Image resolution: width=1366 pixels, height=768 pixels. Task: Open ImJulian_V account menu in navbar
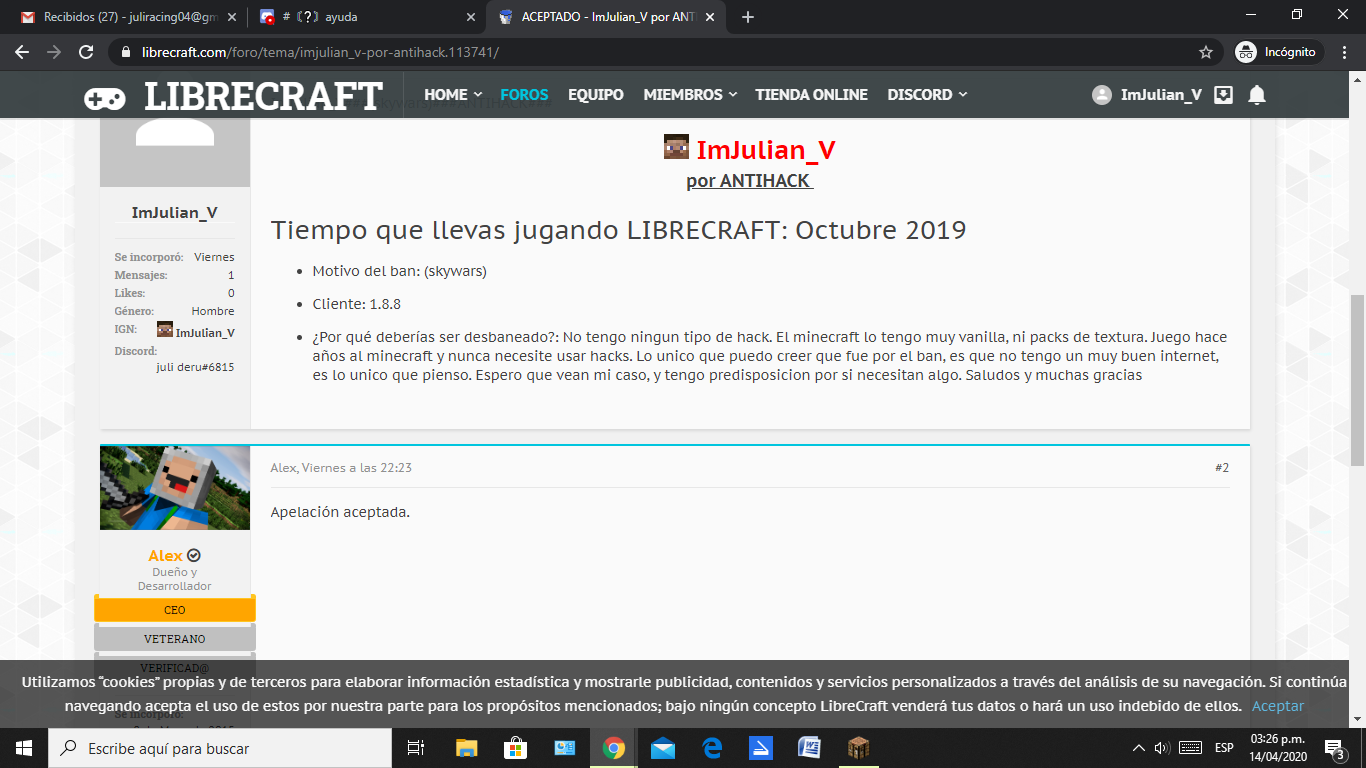coord(1161,95)
